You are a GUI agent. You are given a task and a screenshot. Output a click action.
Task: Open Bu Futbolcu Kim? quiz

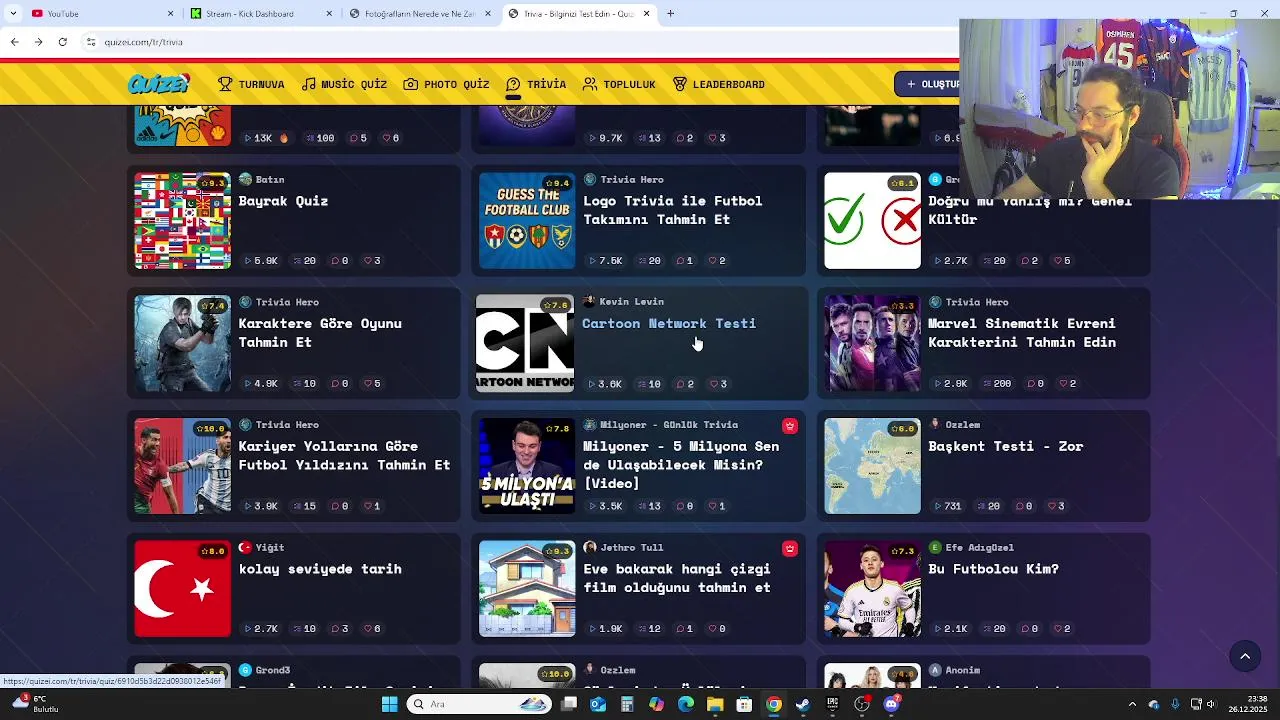pos(993,569)
